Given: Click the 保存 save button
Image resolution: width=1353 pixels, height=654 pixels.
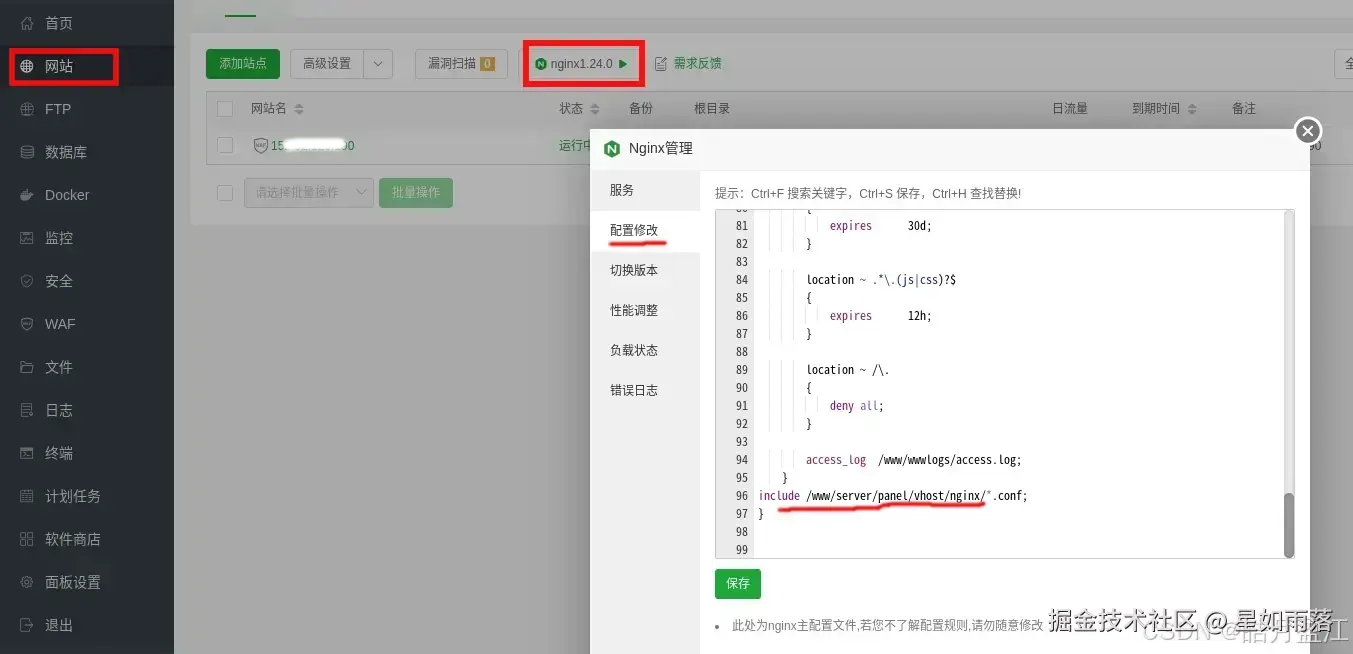Looking at the screenshot, I should (x=737, y=584).
